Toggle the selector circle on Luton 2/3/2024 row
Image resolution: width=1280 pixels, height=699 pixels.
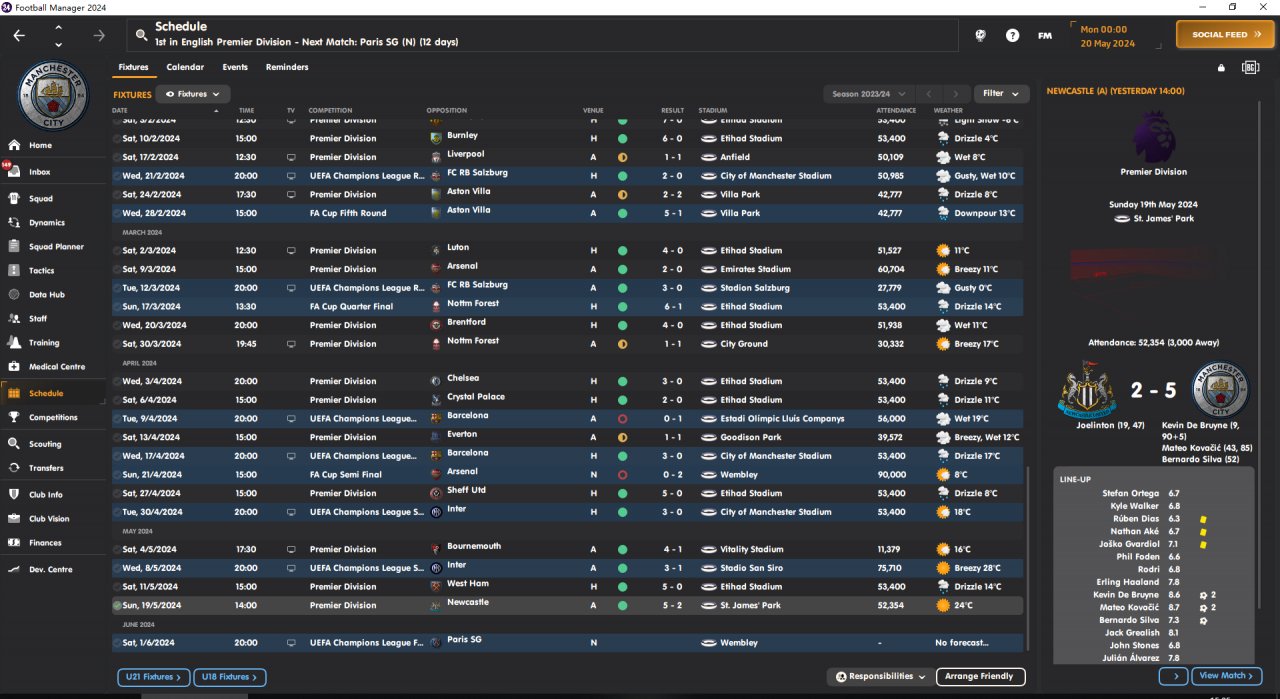click(x=117, y=251)
